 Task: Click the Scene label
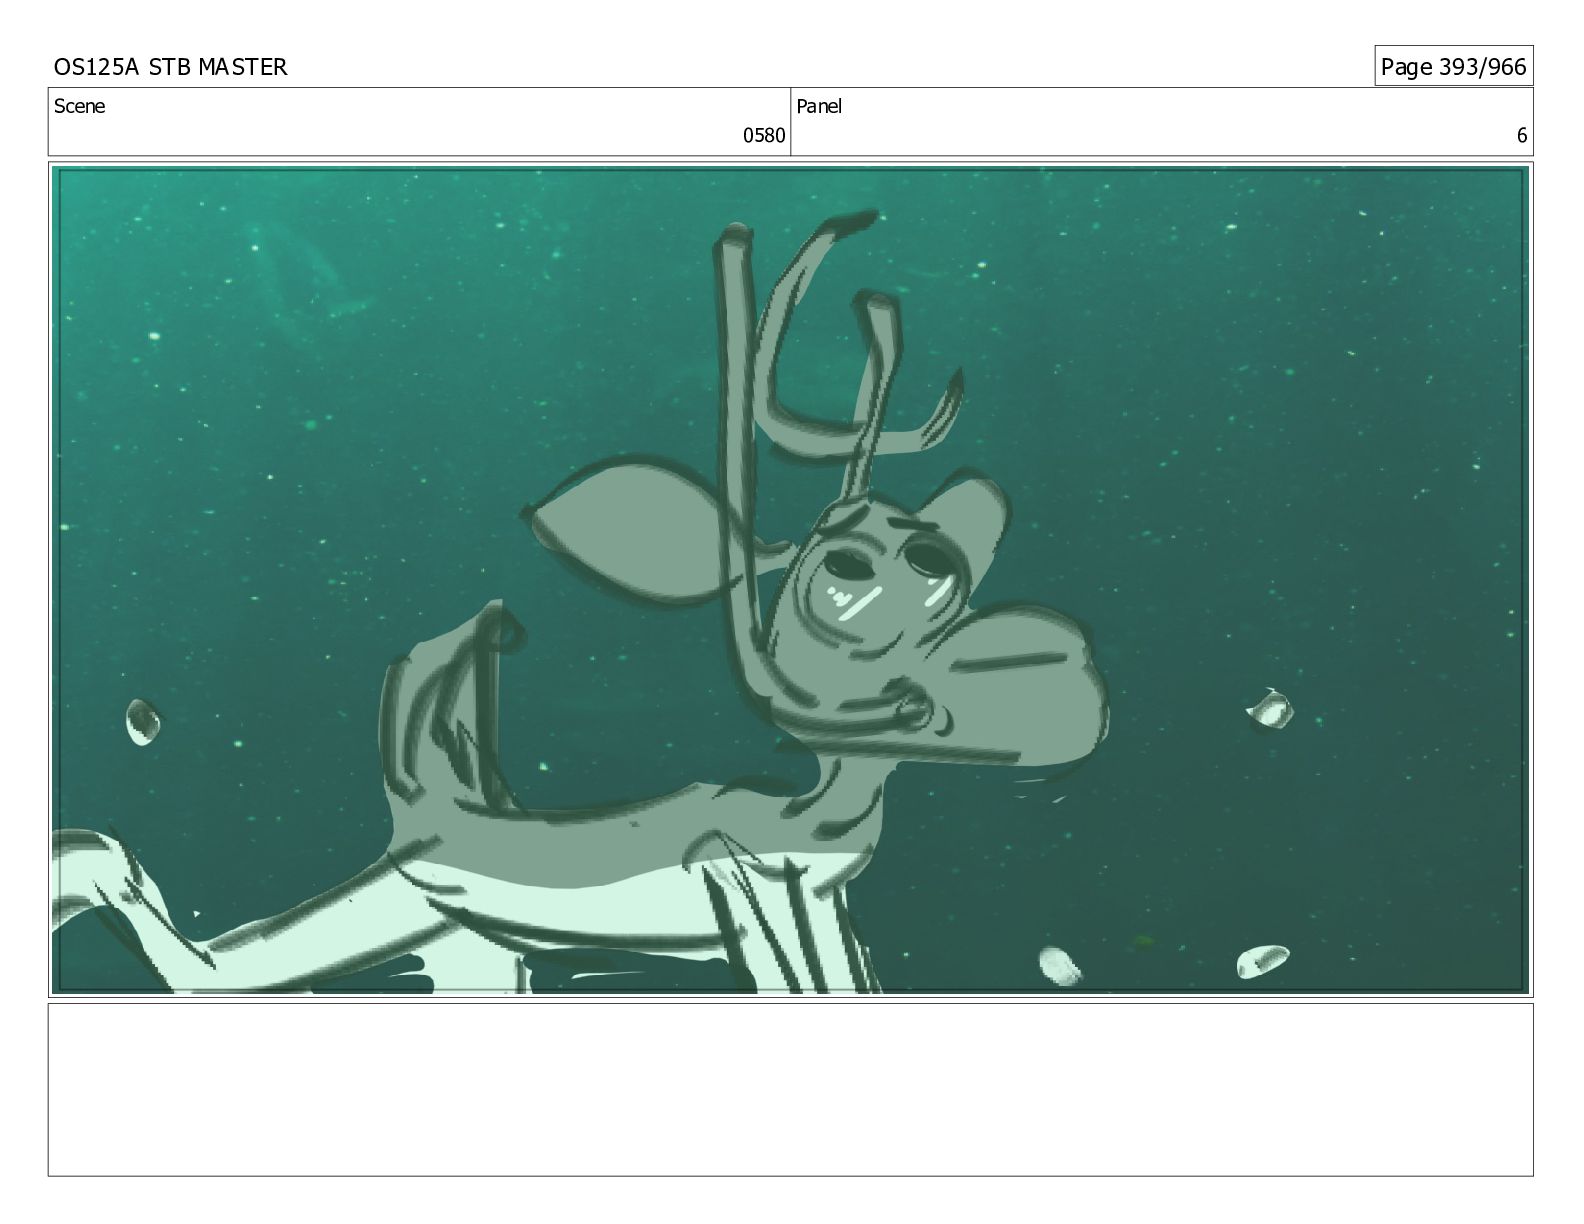pyautogui.click(x=79, y=106)
